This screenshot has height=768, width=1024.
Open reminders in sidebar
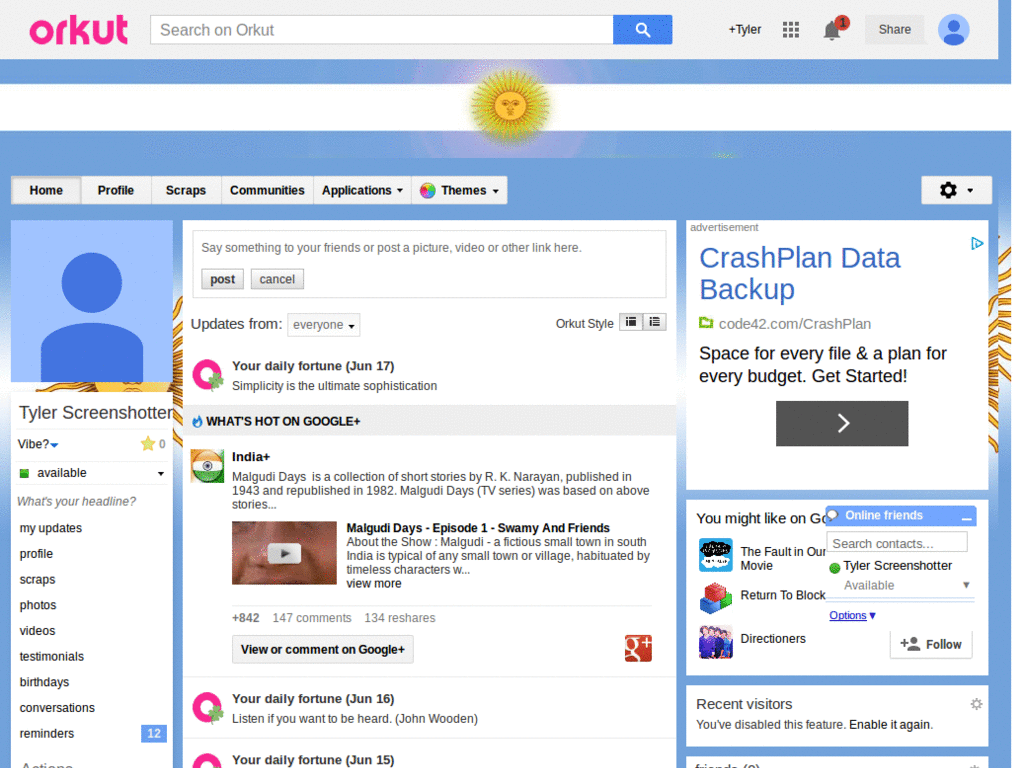(x=46, y=733)
